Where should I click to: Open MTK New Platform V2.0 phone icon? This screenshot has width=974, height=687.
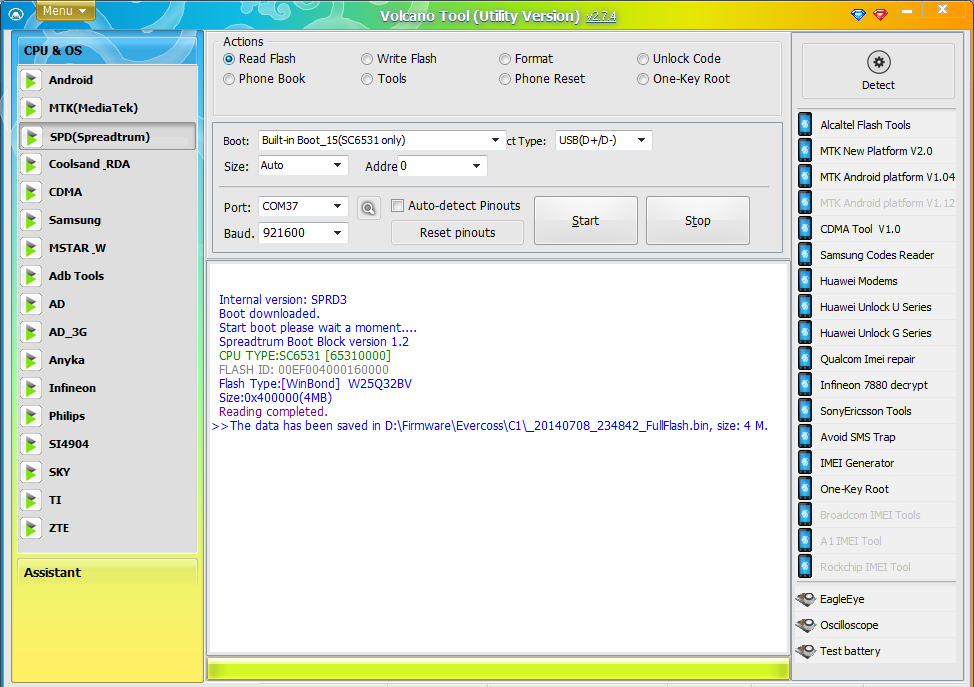805,151
